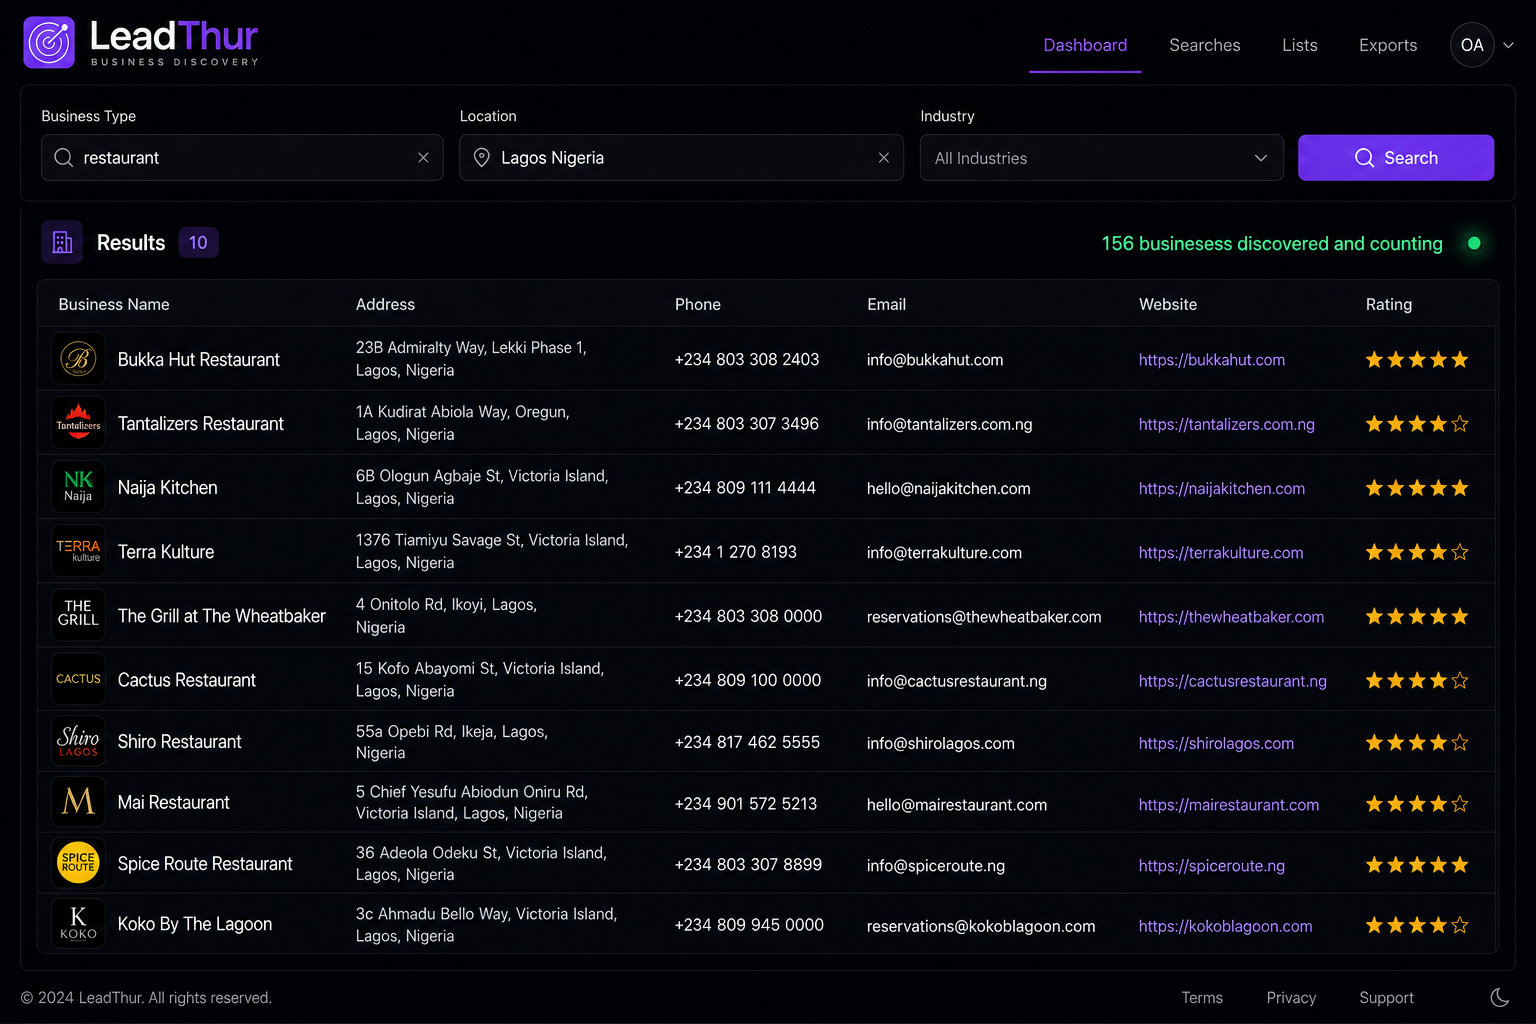This screenshot has height=1024, width=1536.
Task: Click the green live status dot
Action: click(x=1474, y=243)
